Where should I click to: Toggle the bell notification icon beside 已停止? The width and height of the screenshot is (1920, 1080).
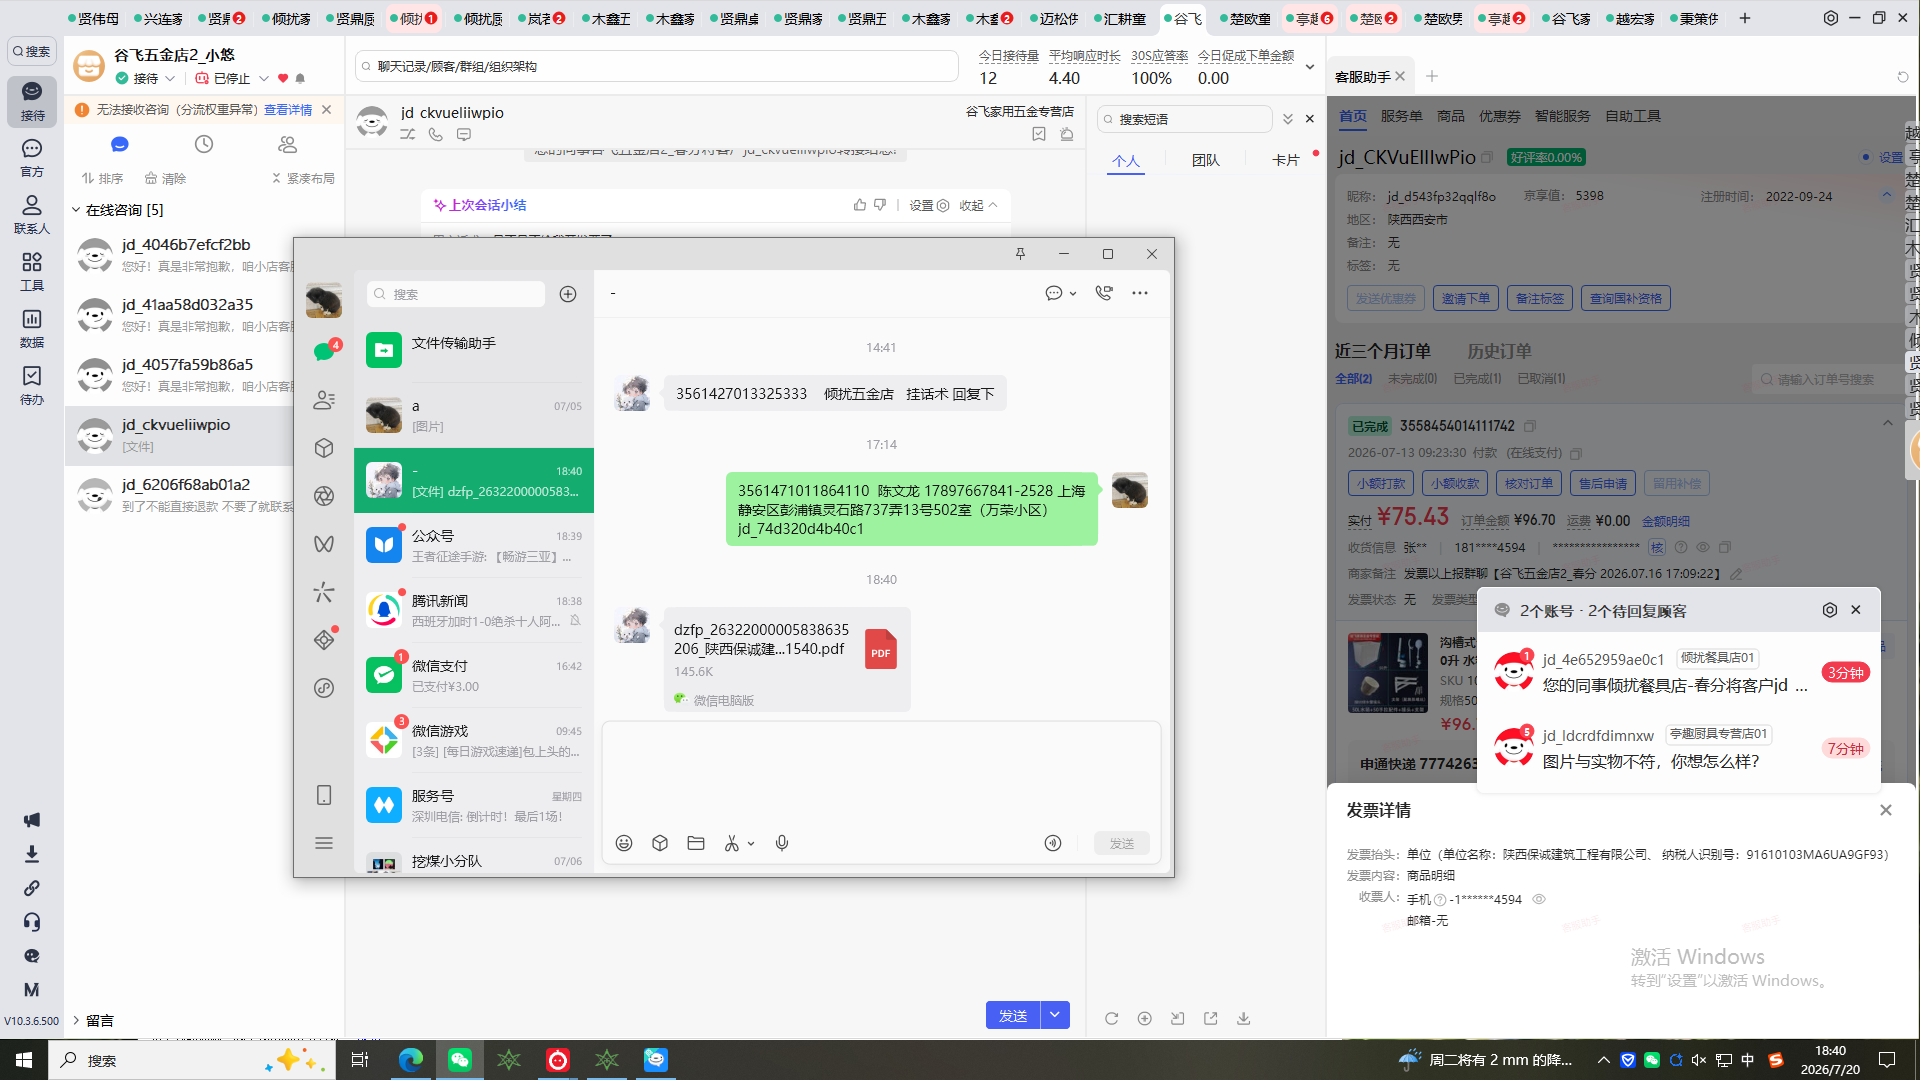coord(300,78)
